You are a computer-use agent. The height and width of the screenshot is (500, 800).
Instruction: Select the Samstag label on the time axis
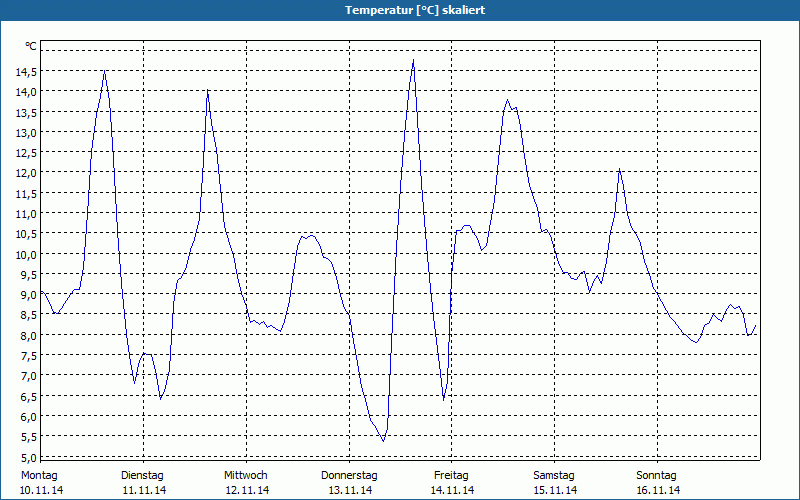click(x=554, y=475)
